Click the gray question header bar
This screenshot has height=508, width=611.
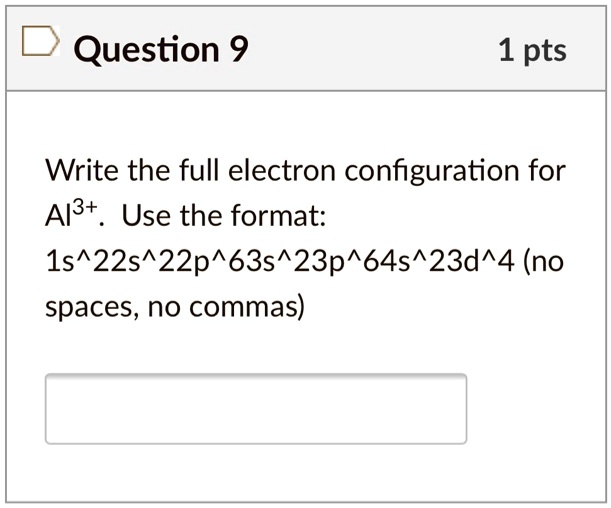coord(380,50)
